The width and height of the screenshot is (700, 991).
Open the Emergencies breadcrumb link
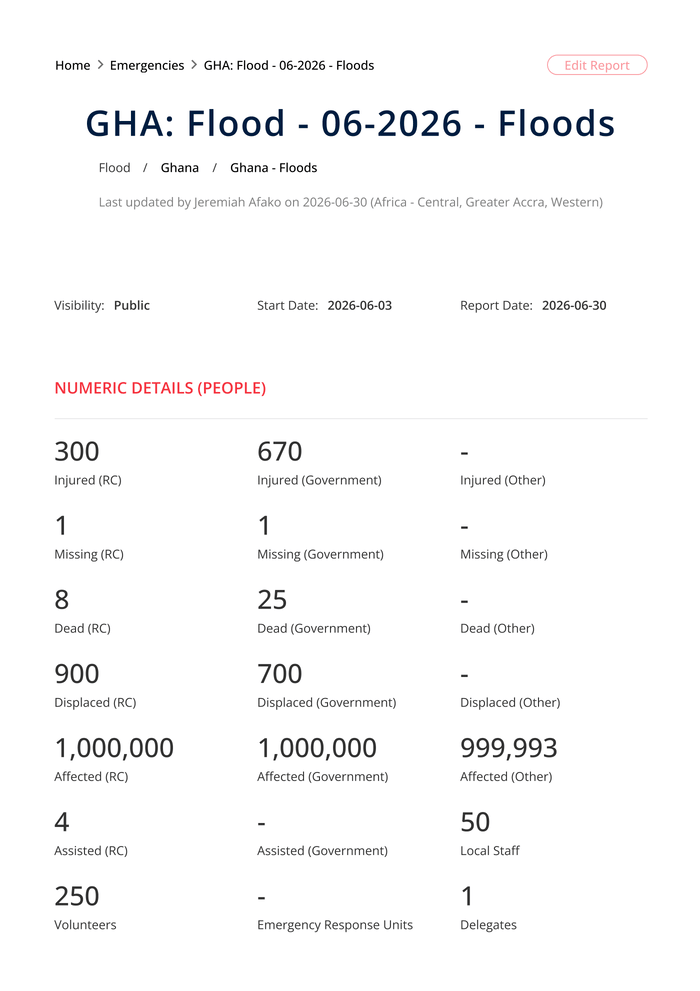click(147, 66)
